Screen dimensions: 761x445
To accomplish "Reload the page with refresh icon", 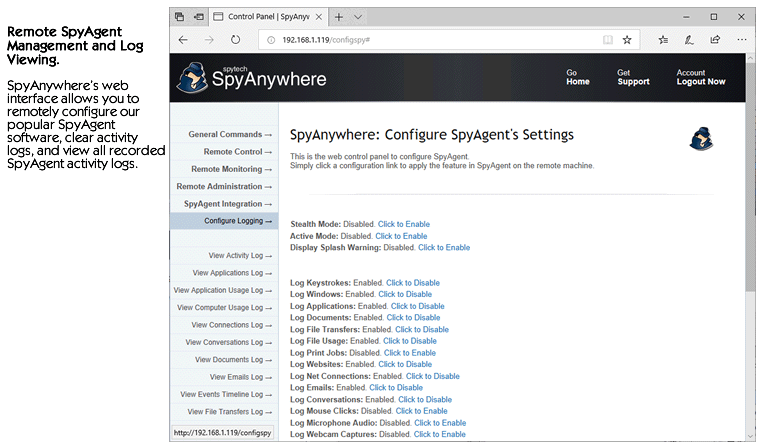I will click(x=235, y=40).
